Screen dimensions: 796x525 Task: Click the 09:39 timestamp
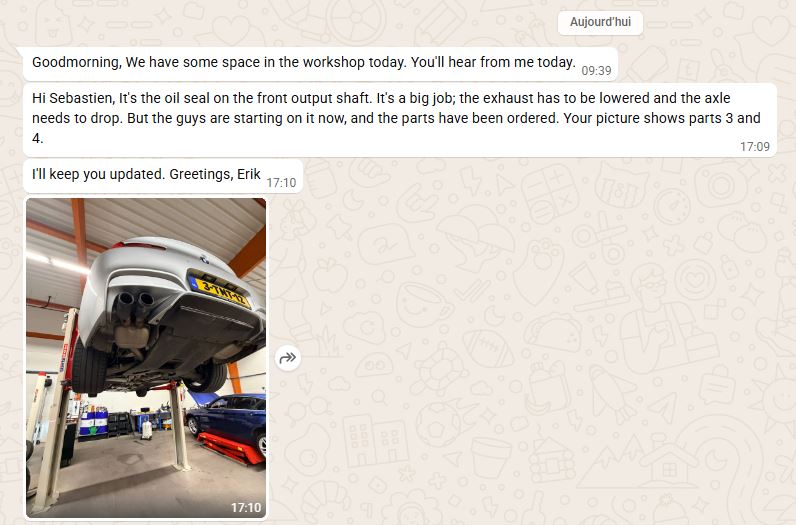click(x=596, y=71)
